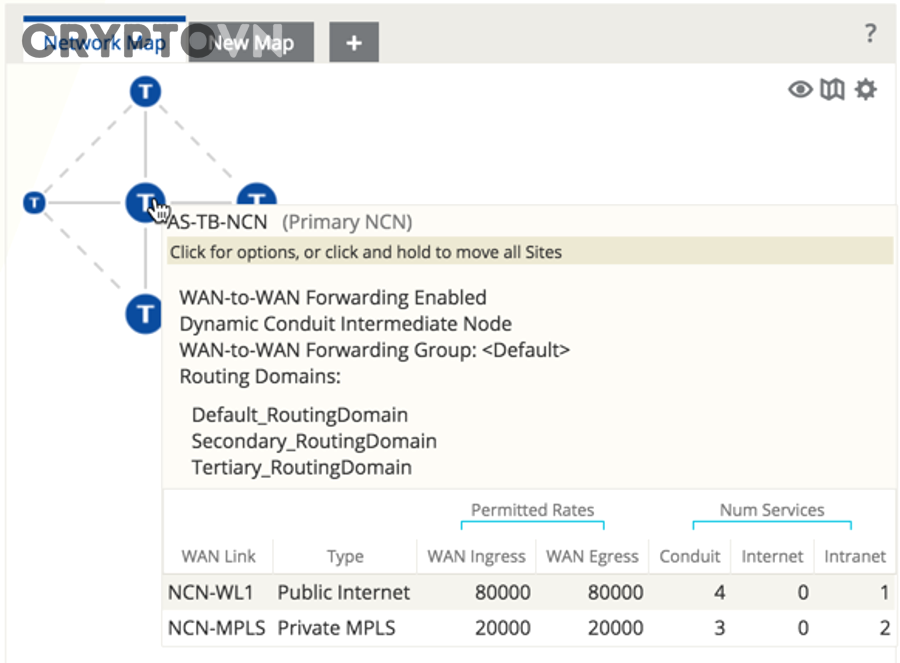The image size is (900, 663).
Task: Click the Public Internet type cell
Action: coord(343,592)
